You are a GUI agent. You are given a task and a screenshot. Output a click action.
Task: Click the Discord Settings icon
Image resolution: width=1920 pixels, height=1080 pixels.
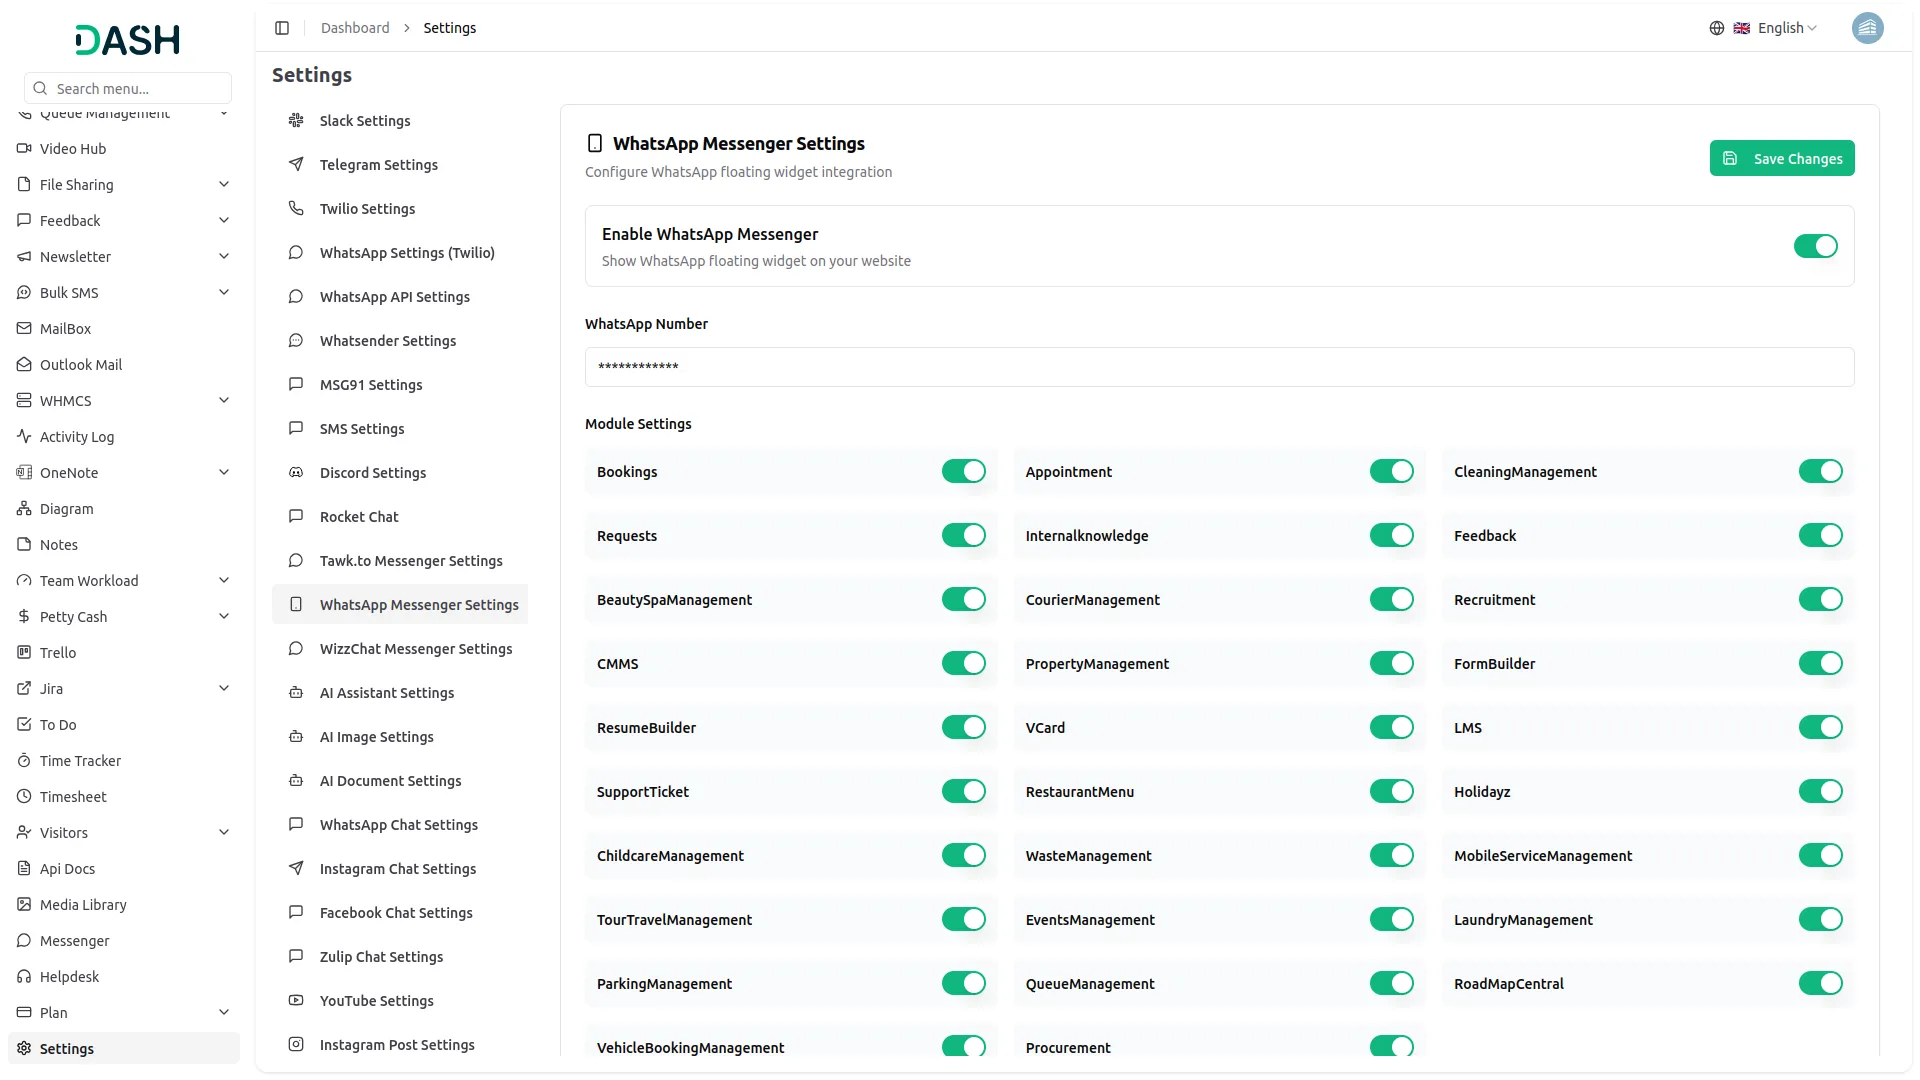[x=296, y=473]
